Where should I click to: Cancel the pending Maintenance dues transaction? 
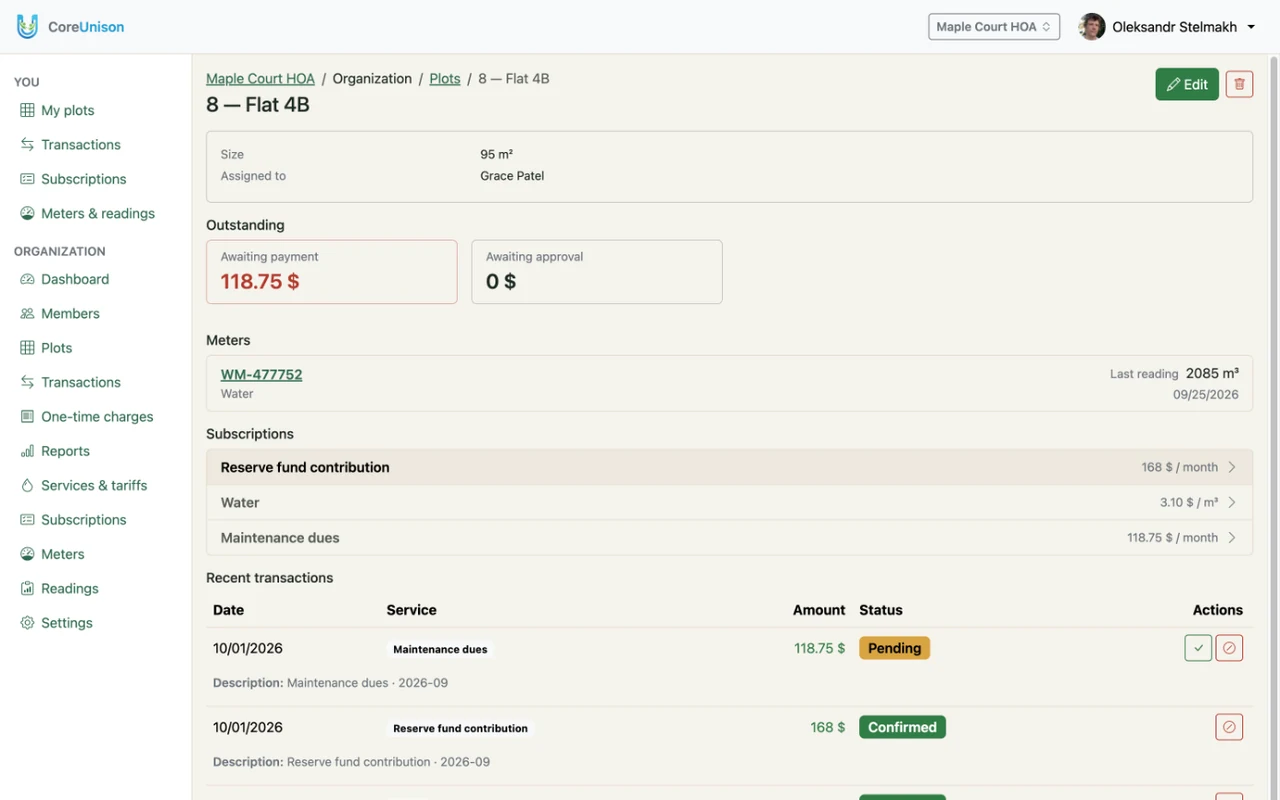[1229, 648]
